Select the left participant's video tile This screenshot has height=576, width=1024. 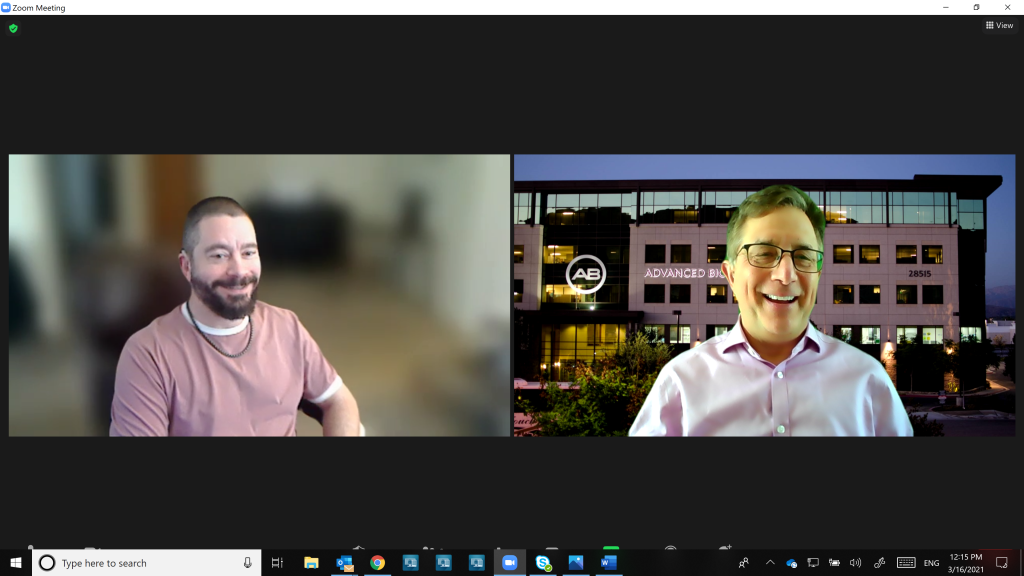[259, 295]
